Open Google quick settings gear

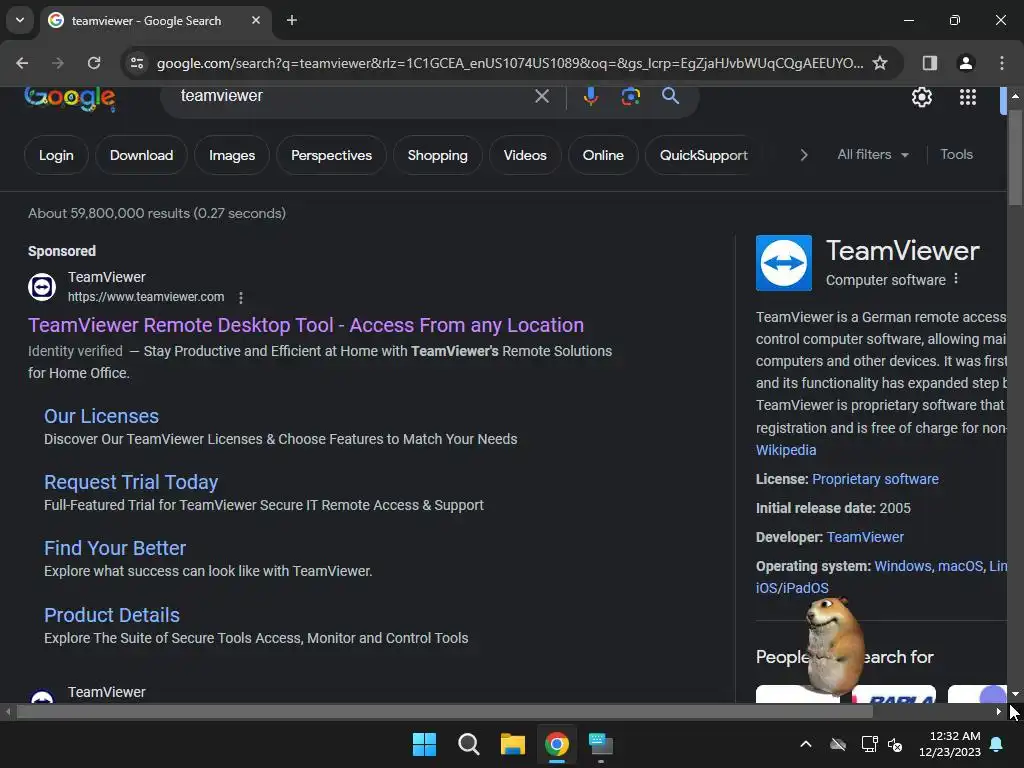[x=921, y=97]
